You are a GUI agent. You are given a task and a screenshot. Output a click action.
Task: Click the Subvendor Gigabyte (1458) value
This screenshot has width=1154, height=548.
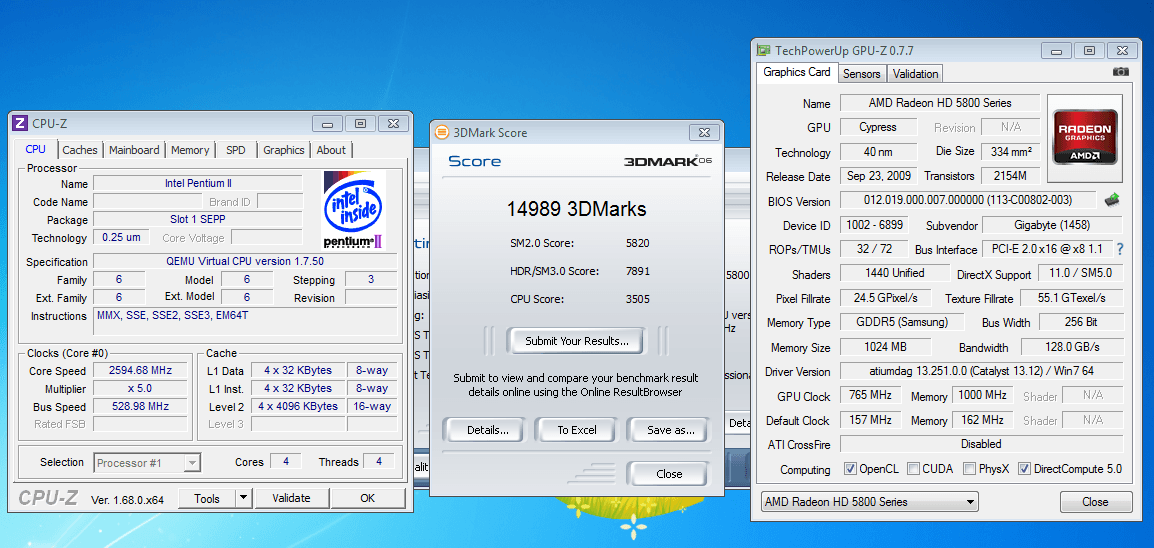[1052, 225]
